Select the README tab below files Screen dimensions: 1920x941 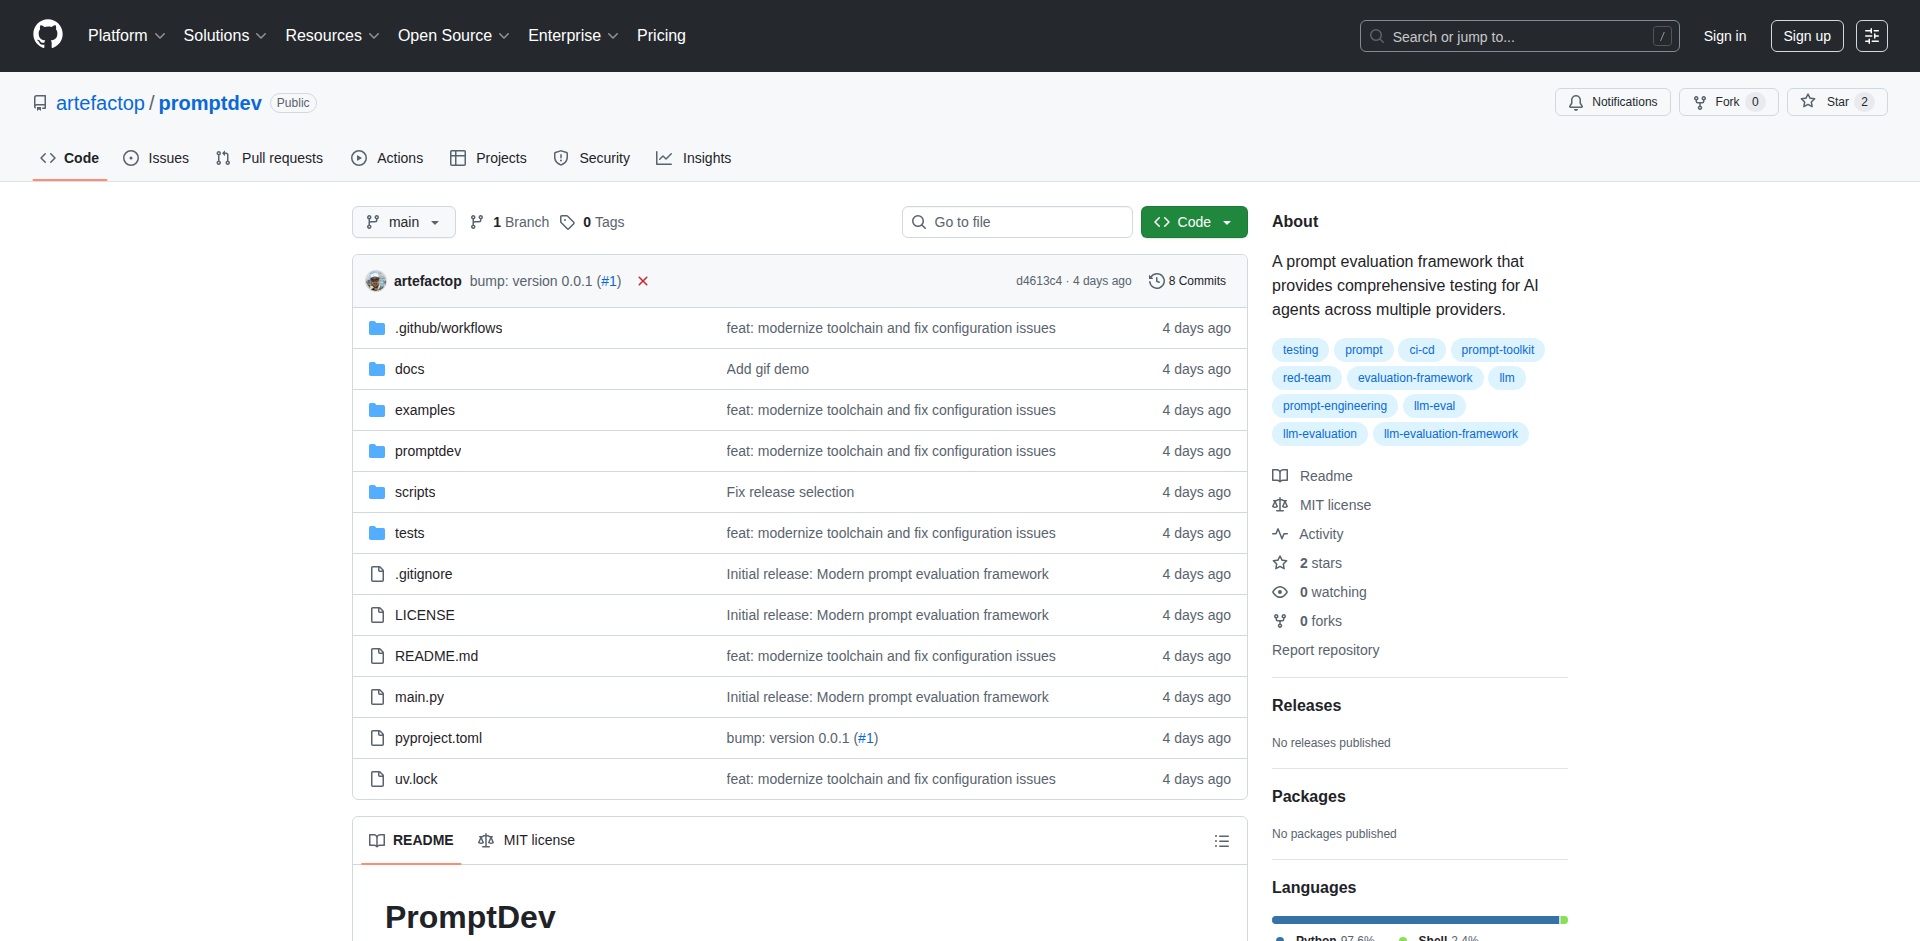click(x=411, y=840)
